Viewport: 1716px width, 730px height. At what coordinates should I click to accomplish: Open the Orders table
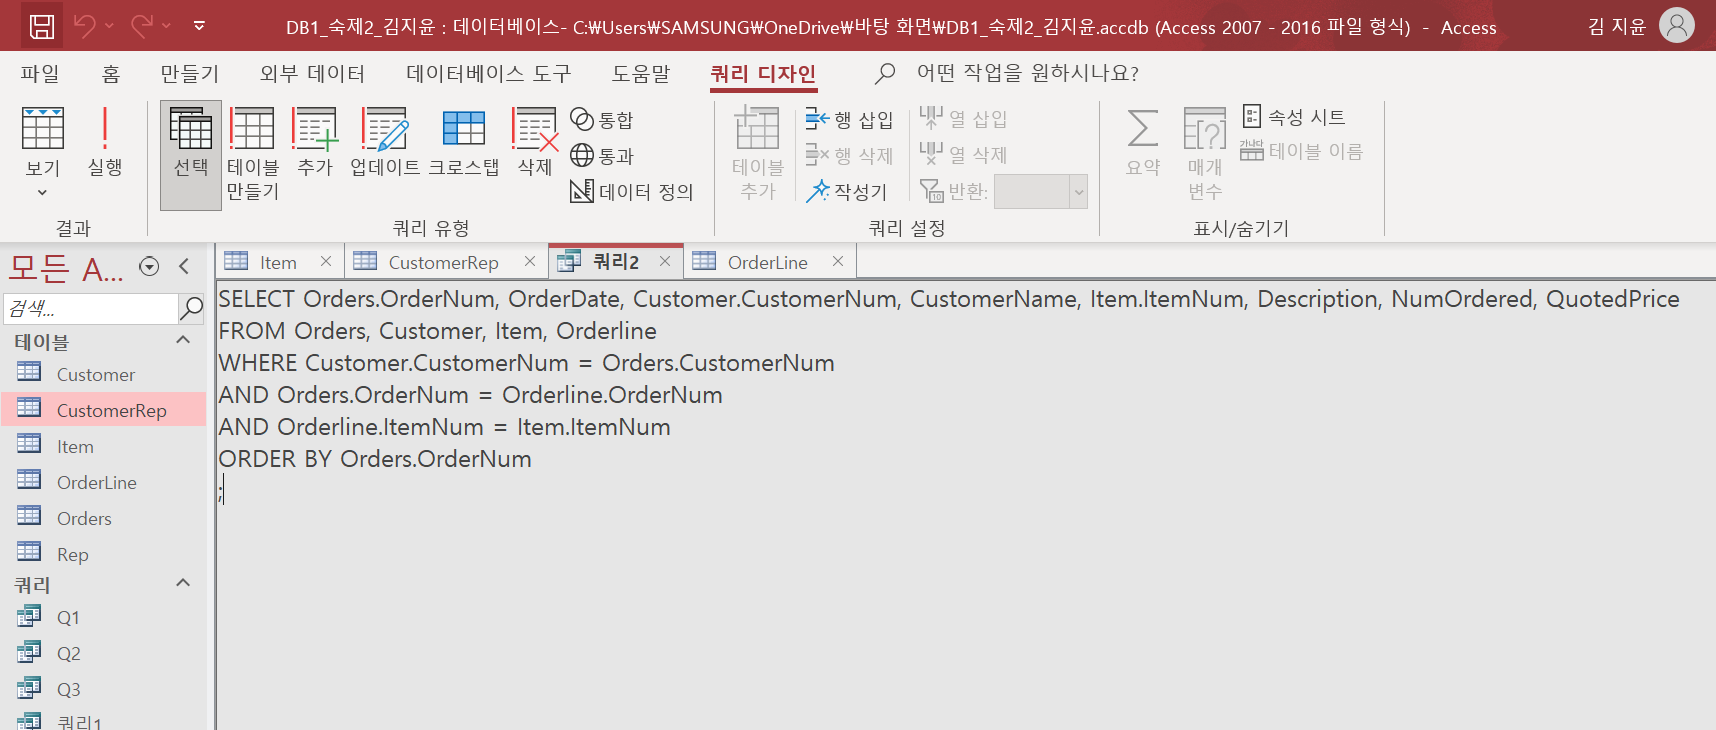click(103, 518)
